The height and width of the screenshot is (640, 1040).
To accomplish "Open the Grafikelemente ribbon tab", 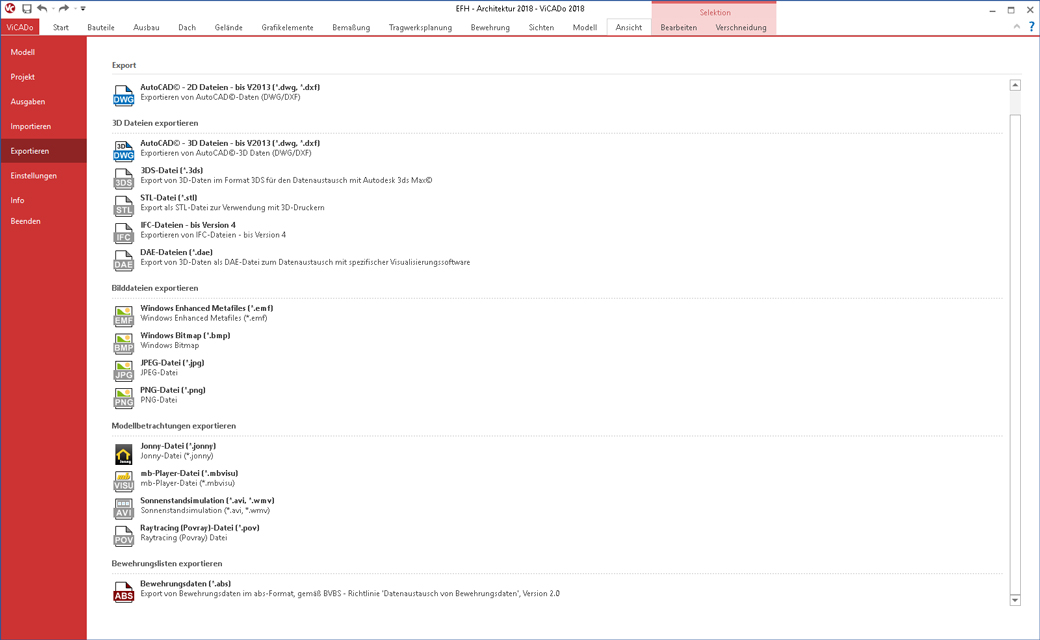I will pyautogui.click(x=287, y=27).
